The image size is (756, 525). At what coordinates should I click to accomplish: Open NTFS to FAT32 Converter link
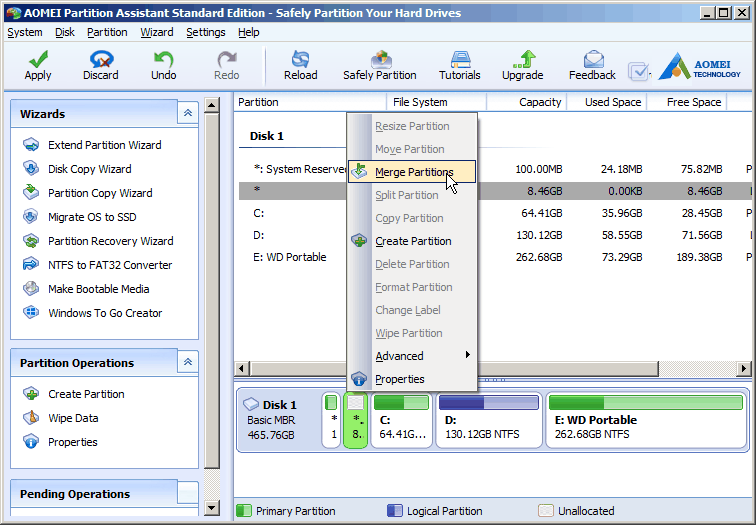tap(110, 265)
